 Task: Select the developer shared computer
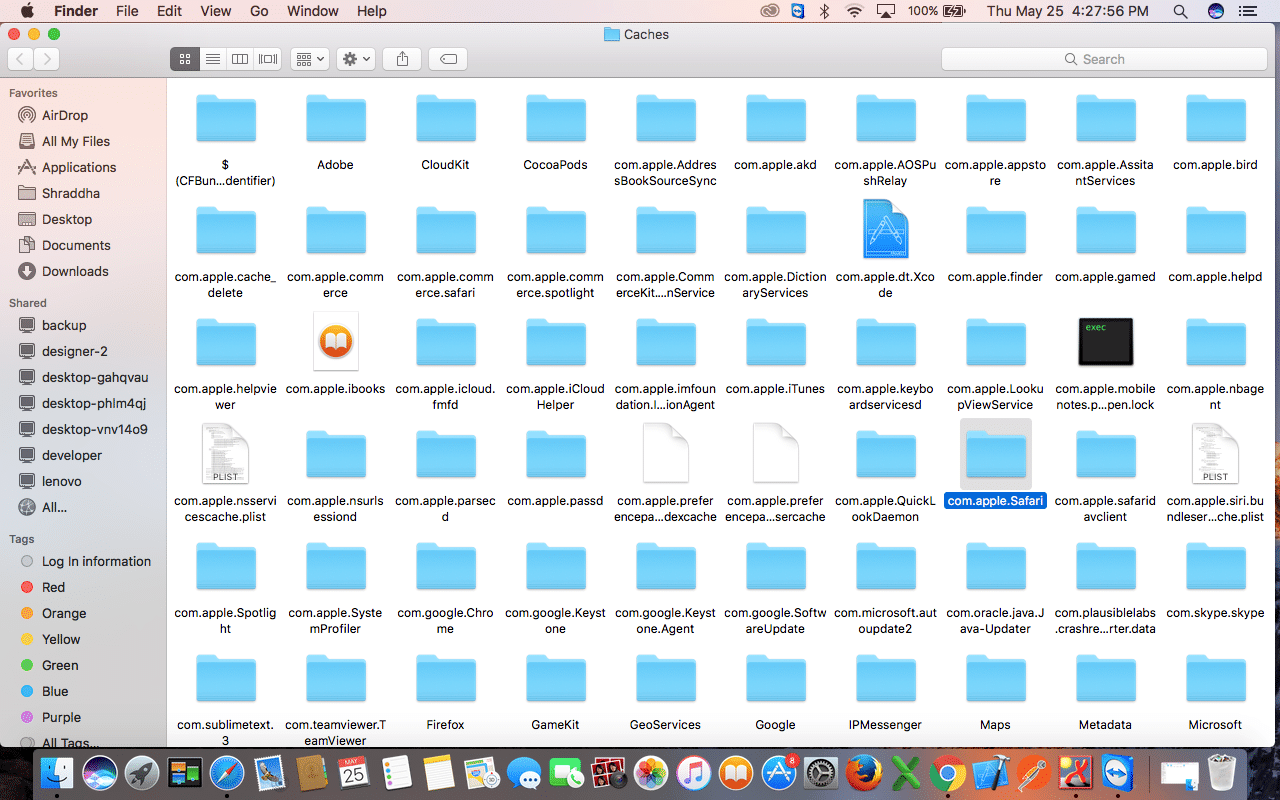pyautogui.click(x=72, y=455)
